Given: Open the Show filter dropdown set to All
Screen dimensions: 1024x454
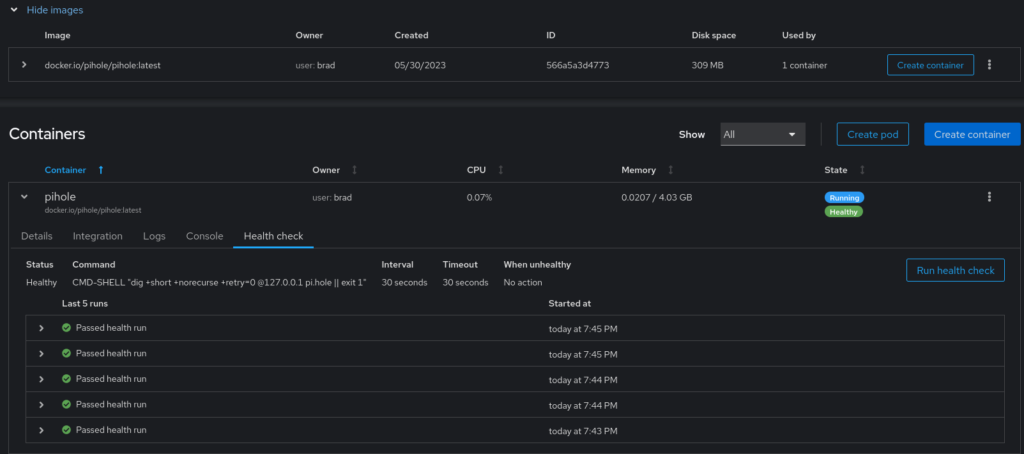Looking at the screenshot, I should point(762,134).
